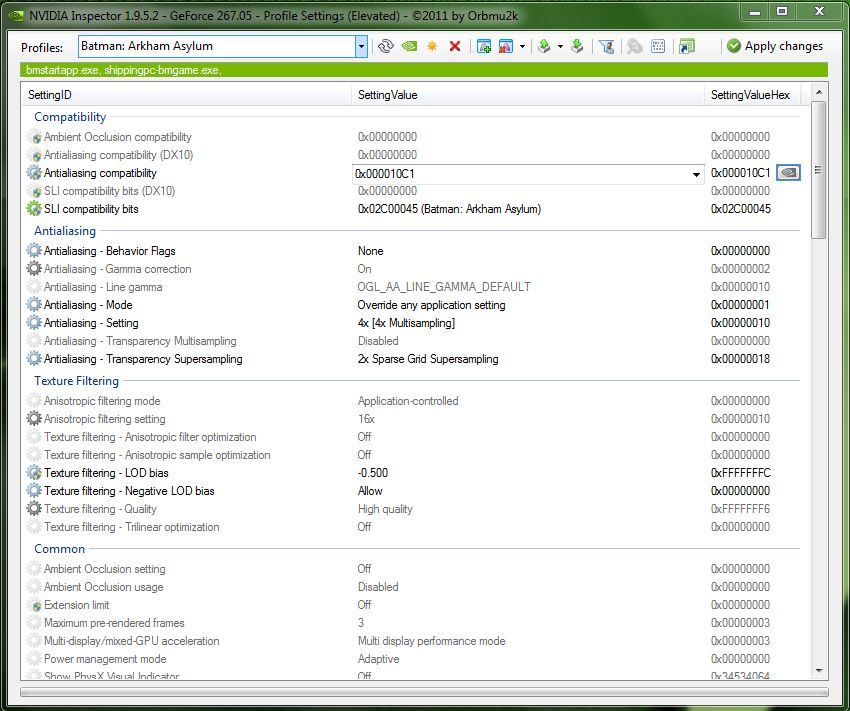Screen dimensions: 850x711
Task: Click gear icon beside Negative LOD bias row
Action: tap(34, 490)
